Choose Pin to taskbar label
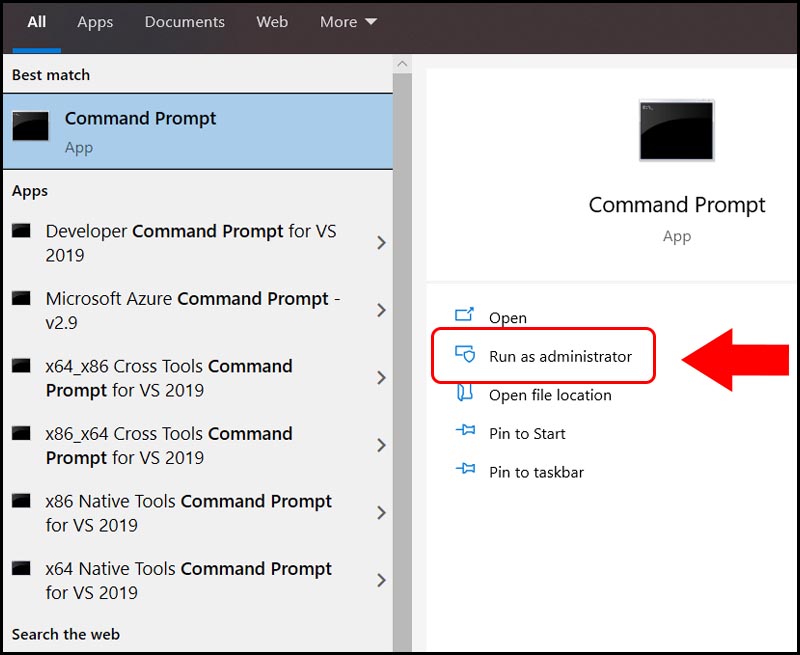 536,472
